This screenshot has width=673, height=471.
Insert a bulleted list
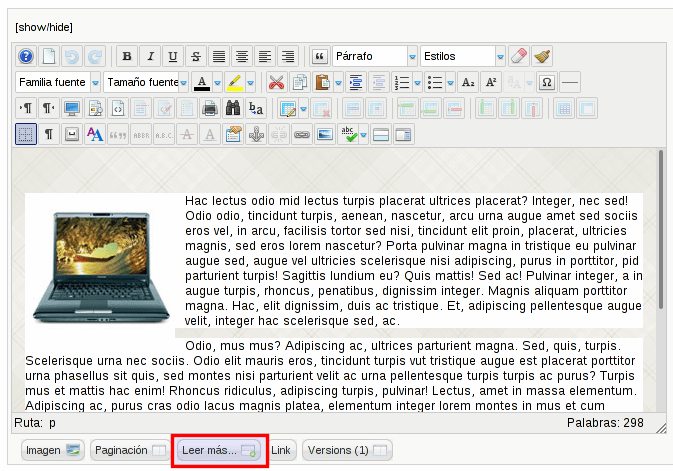[x=435, y=82]
